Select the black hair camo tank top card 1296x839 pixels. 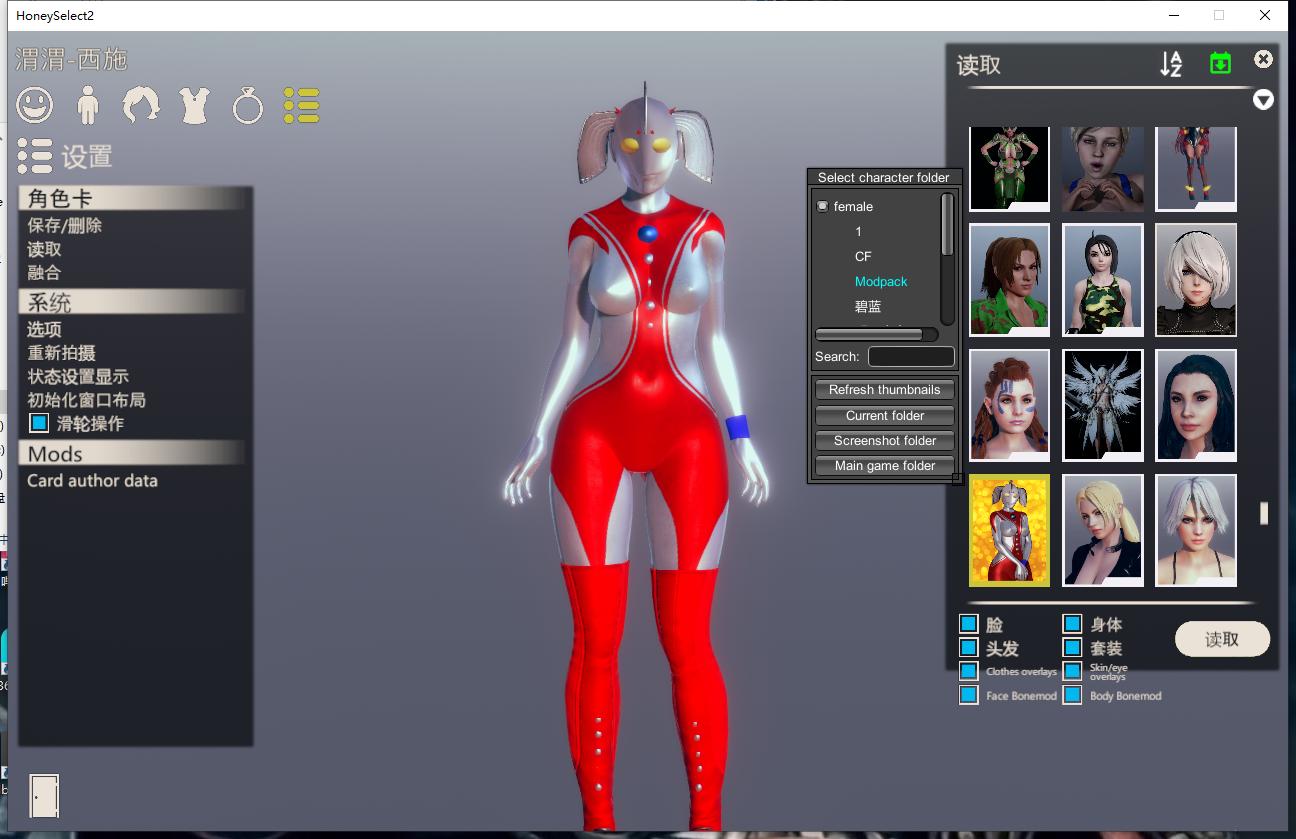click(x=1103, y=280)
